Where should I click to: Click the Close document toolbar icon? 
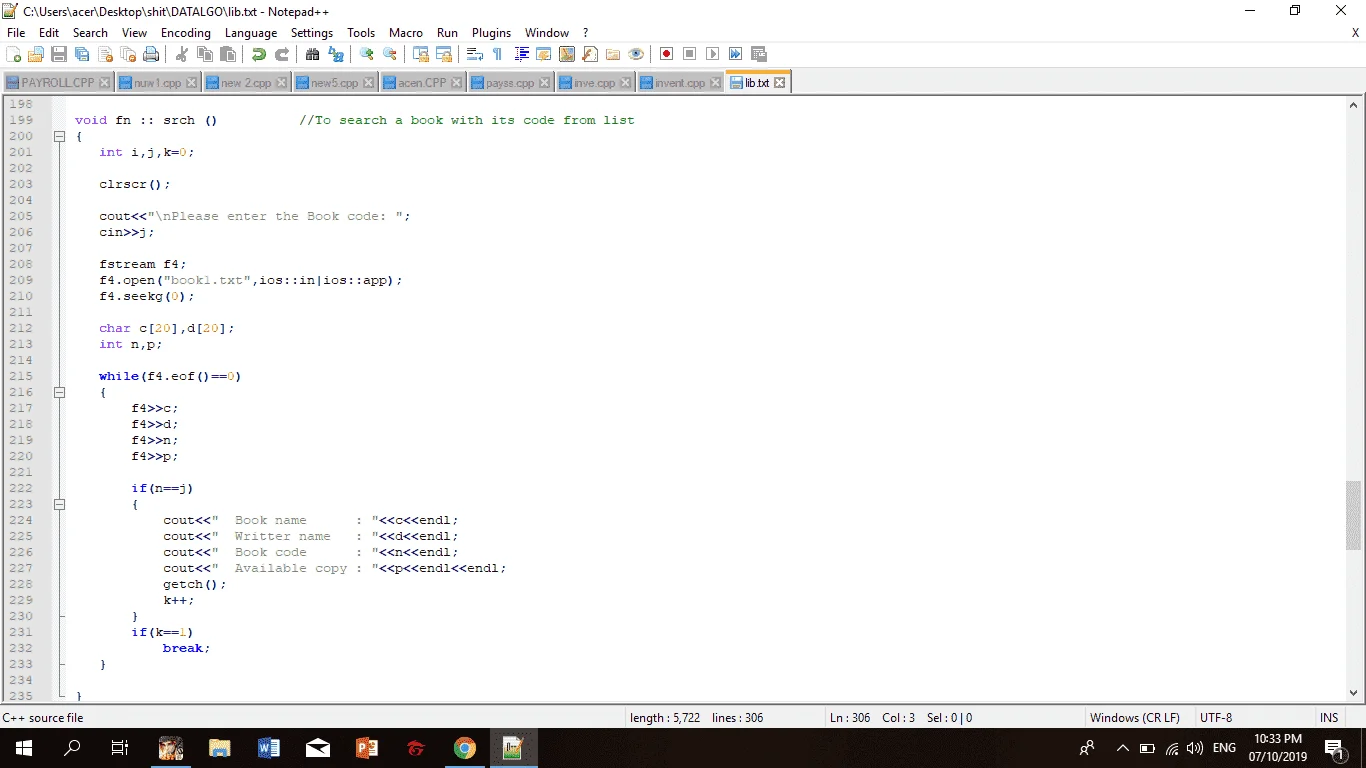tap(105, 54)
